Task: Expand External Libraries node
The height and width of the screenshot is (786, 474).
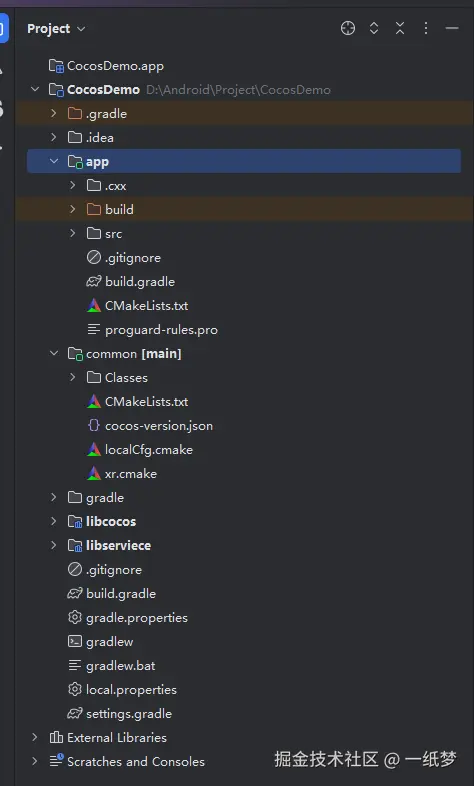Action: point(35,737)
